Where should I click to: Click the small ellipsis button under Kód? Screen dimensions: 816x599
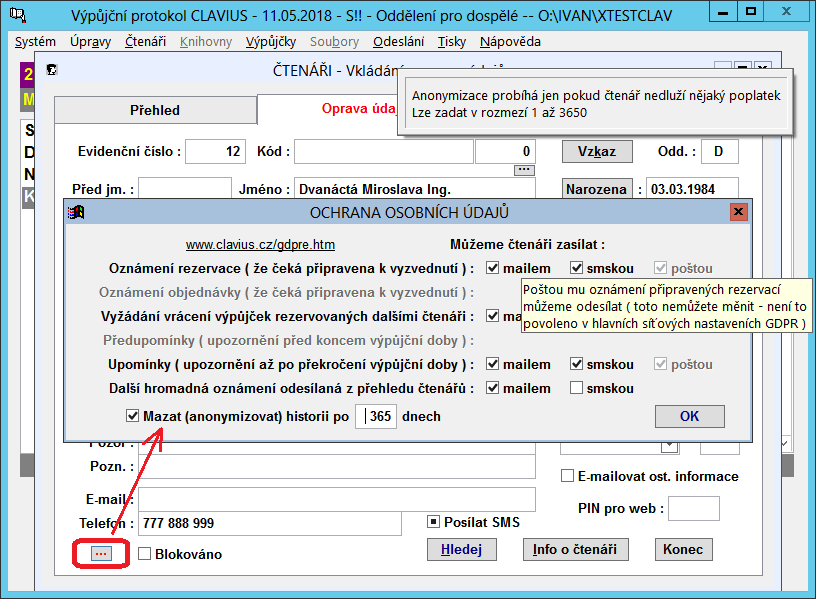(x=524, y=170)
